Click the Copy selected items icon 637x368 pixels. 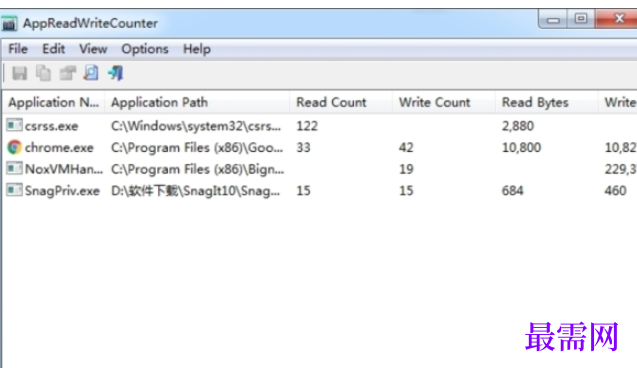pyautogui.click(x=43, y=74)
